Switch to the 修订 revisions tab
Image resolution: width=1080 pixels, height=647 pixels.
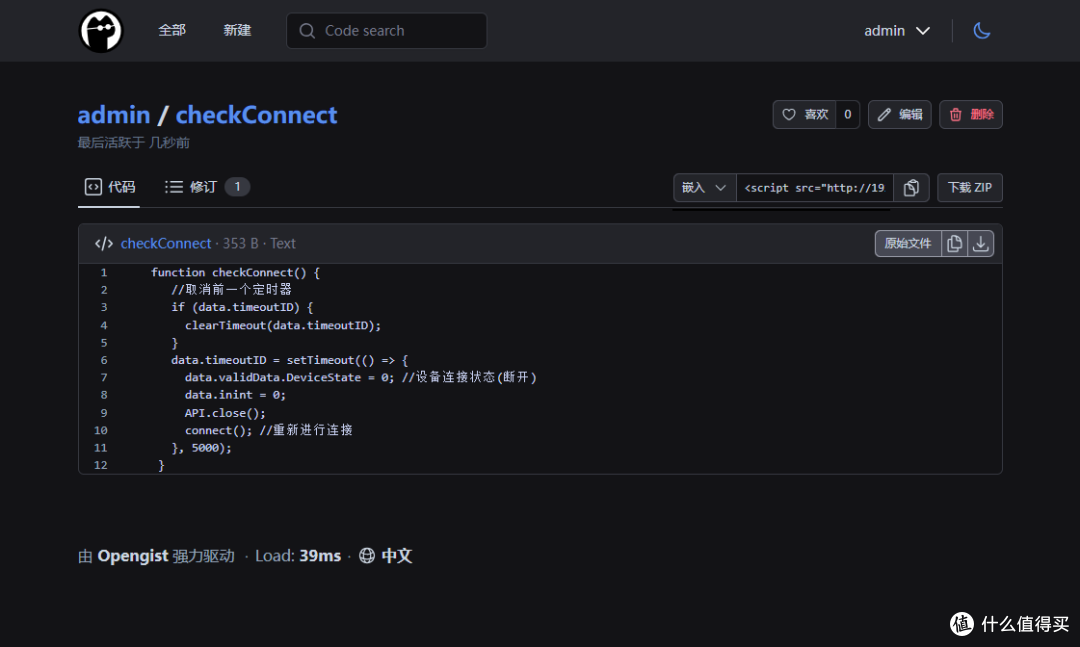click(x=207, y=187)
